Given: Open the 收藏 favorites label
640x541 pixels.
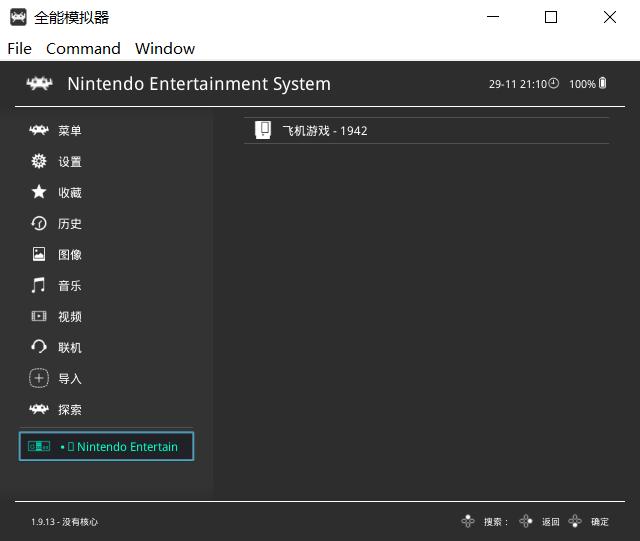Looking at the screenshot, I should point(70,193).
